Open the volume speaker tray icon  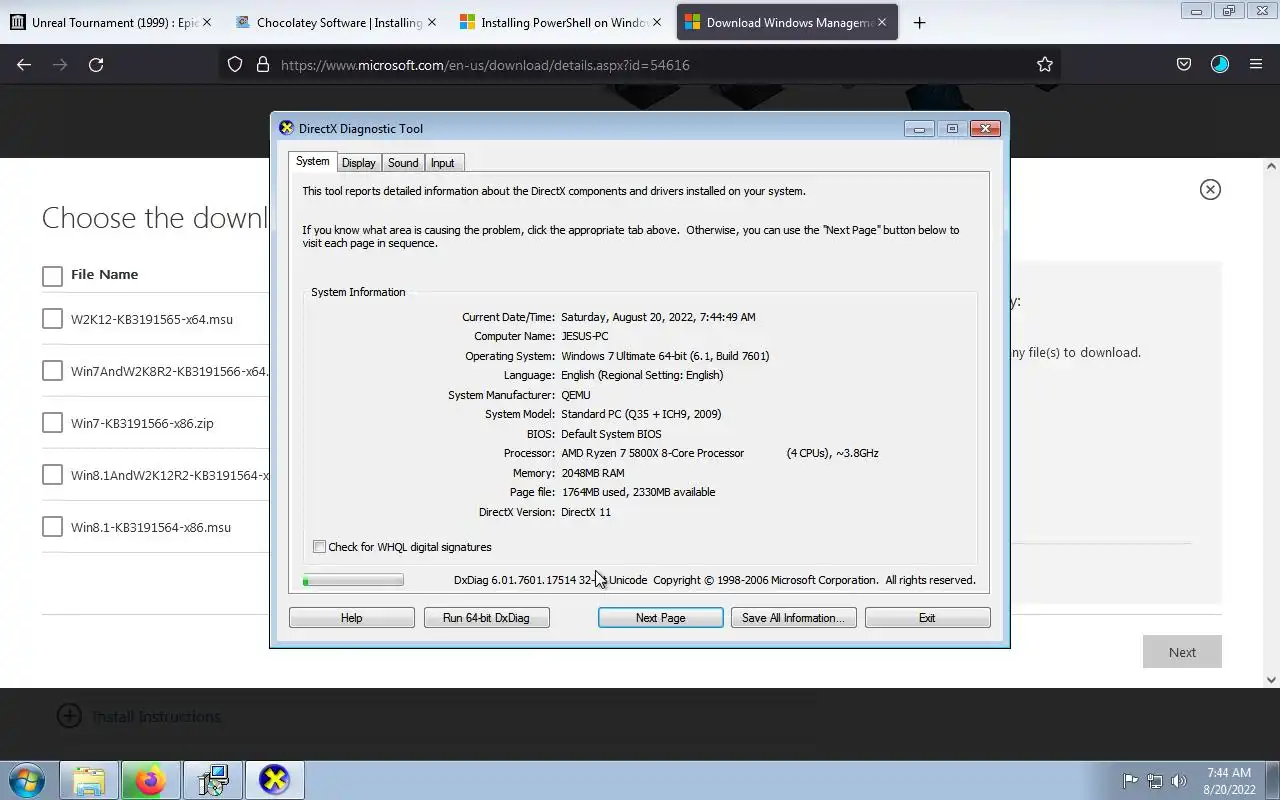1179,781
